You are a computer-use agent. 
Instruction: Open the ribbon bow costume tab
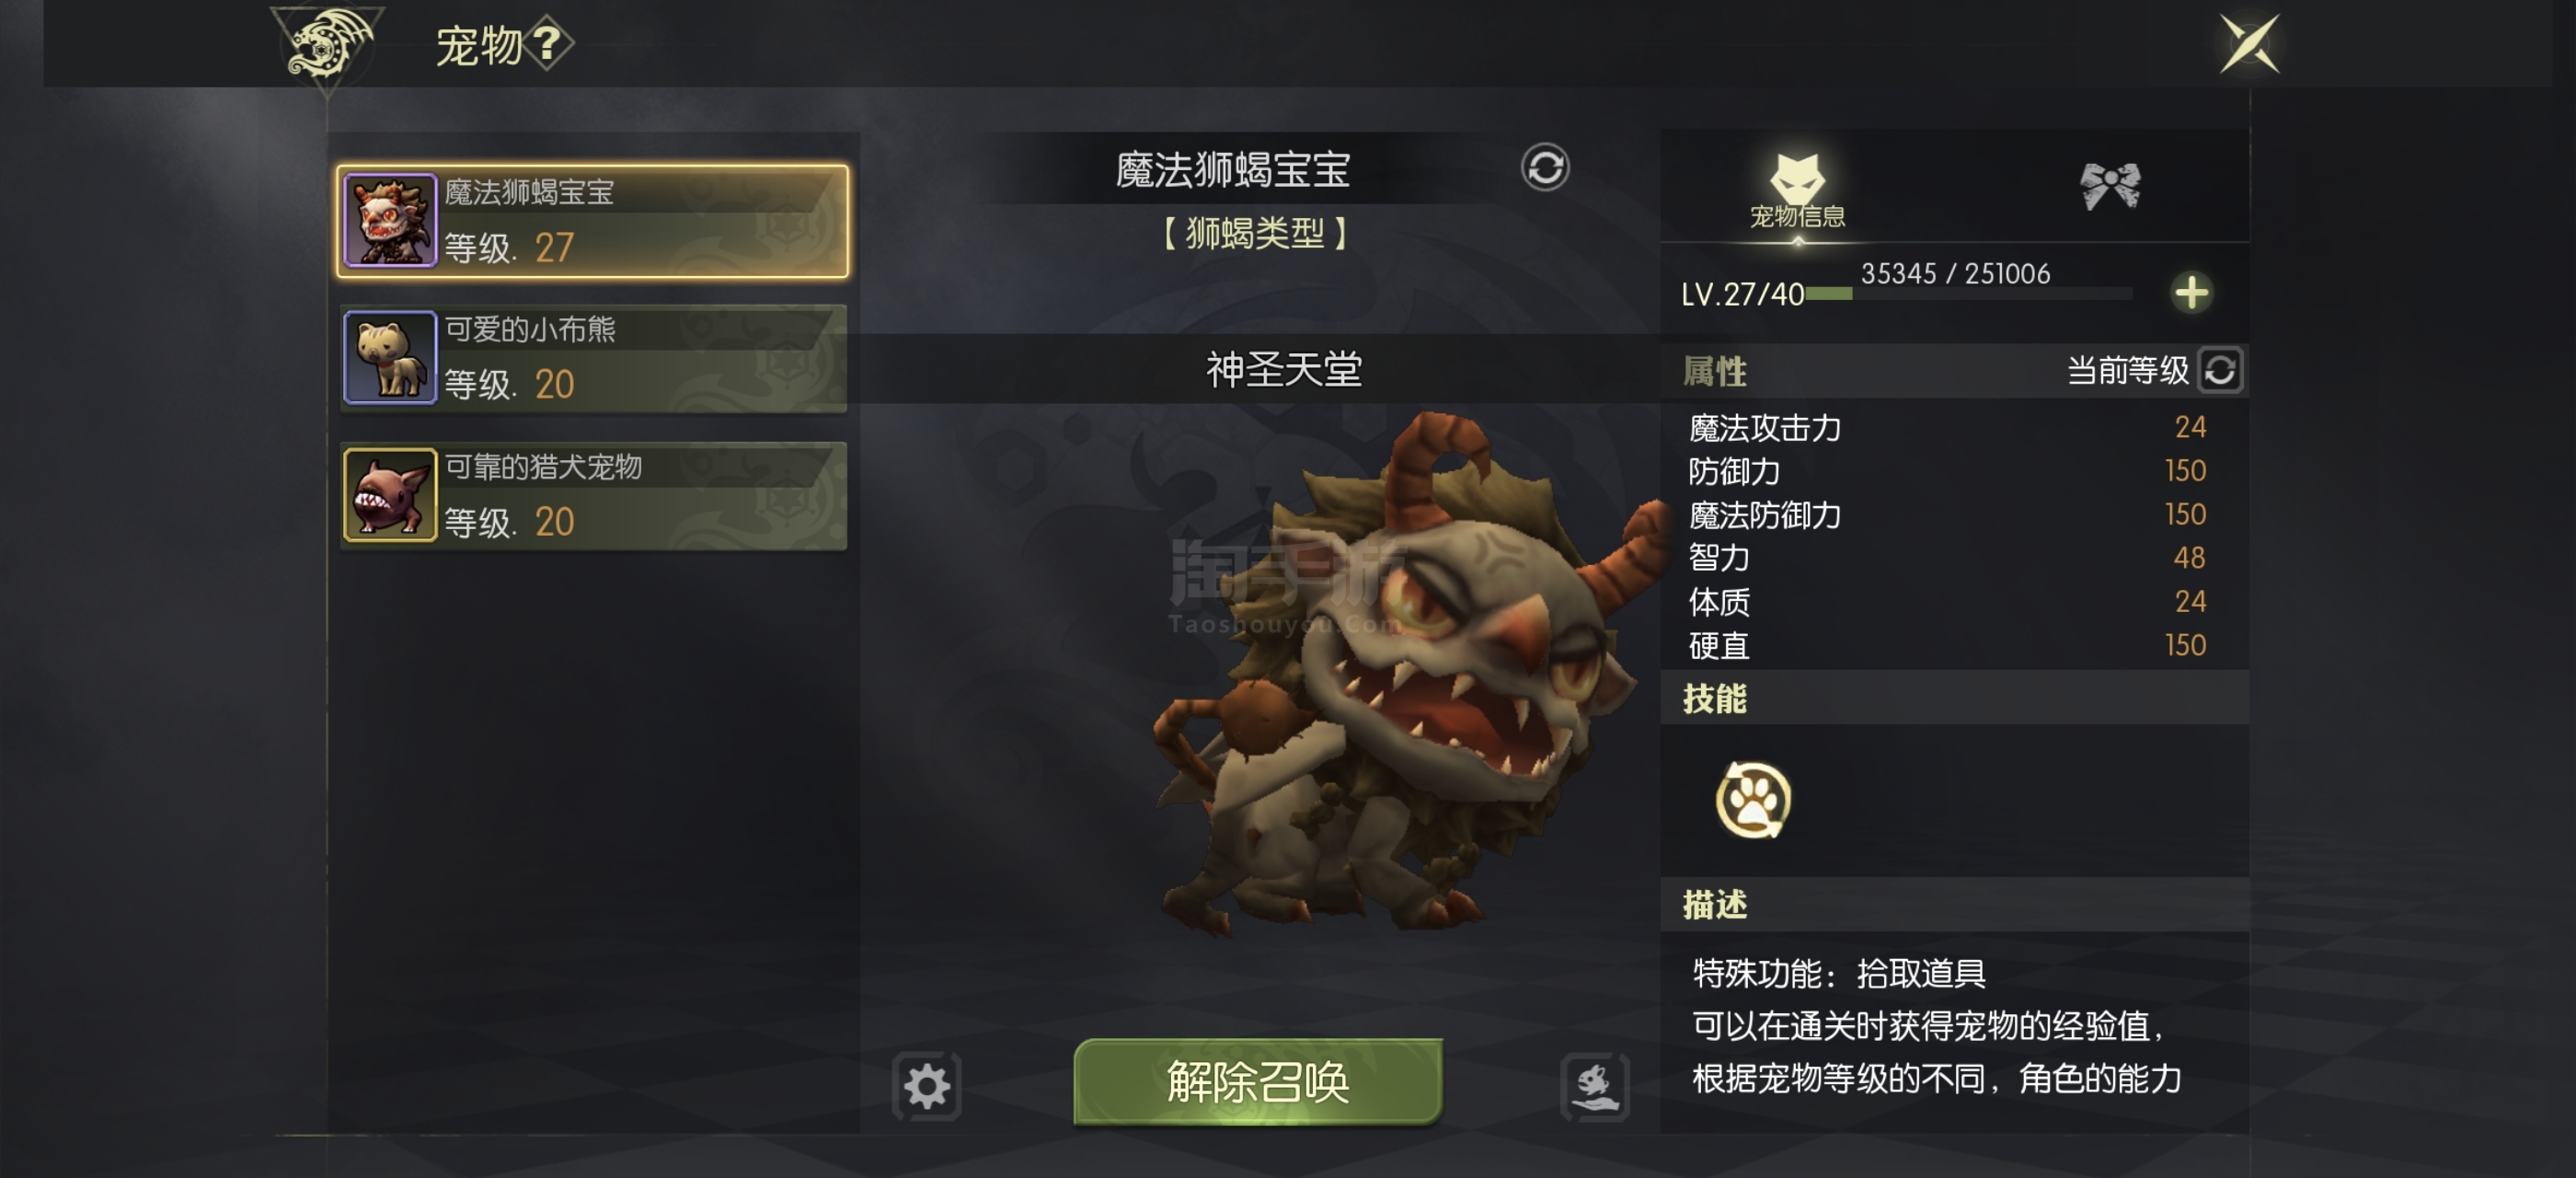[2110, 186]
